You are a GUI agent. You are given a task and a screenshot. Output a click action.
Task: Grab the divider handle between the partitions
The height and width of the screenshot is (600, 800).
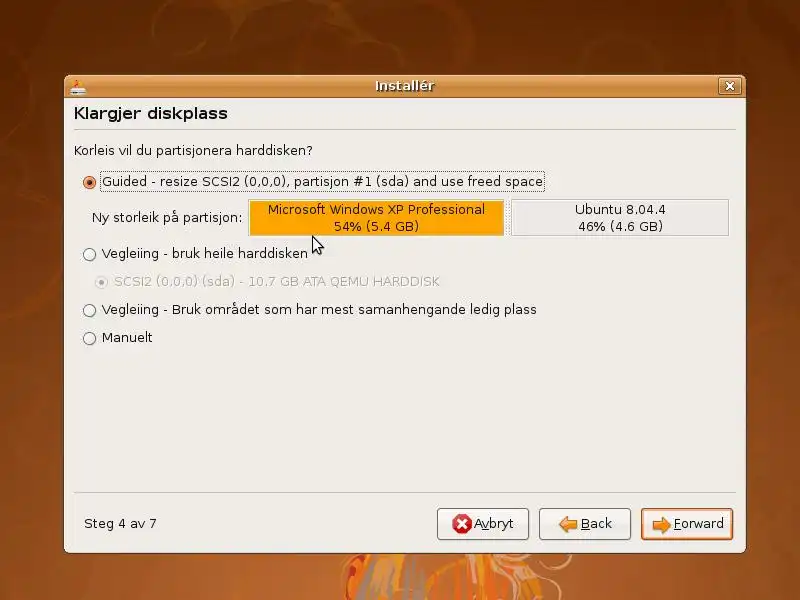508,218
